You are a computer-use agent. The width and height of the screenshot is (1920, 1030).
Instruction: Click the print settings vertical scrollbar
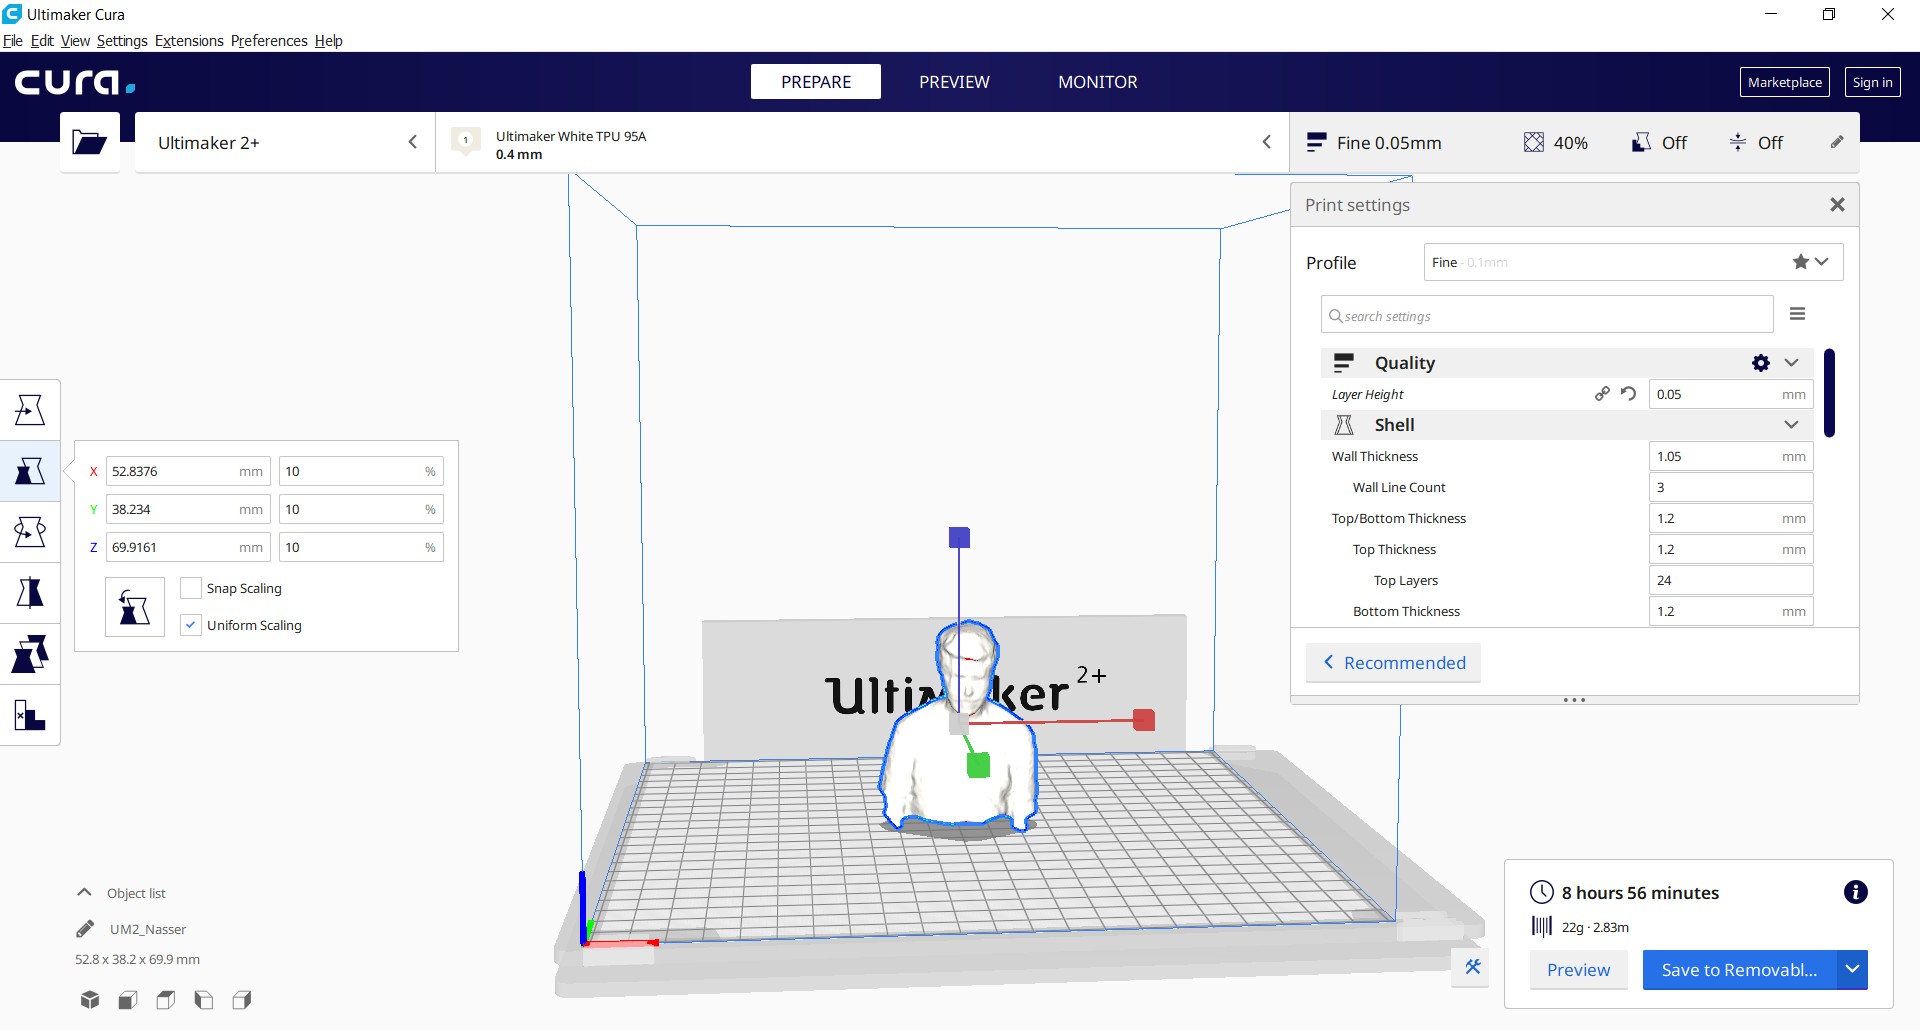(1829, 393)
